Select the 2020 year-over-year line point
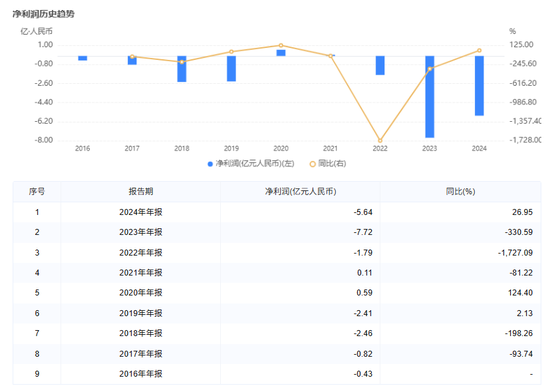550x392 pixels. tap(281, 45)
